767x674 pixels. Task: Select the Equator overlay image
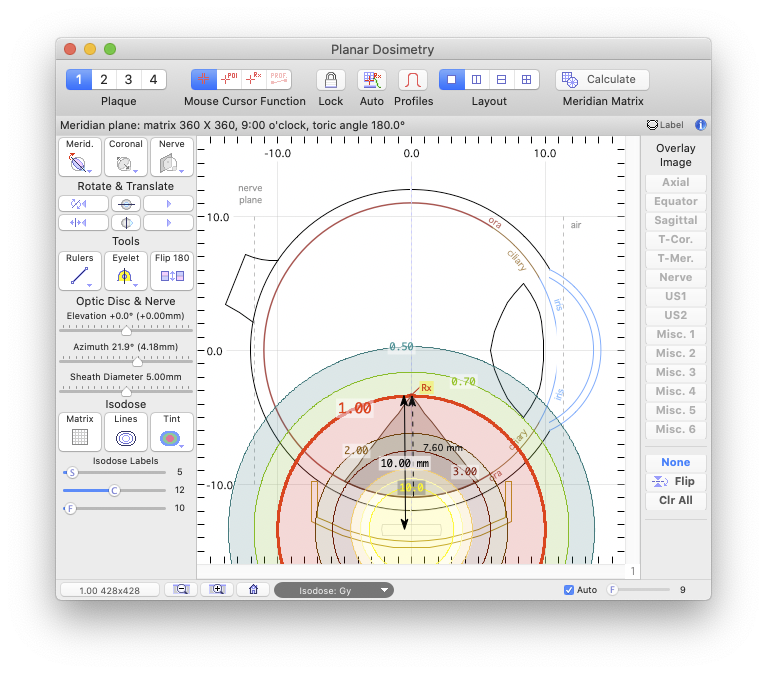[x=676, y=201]
